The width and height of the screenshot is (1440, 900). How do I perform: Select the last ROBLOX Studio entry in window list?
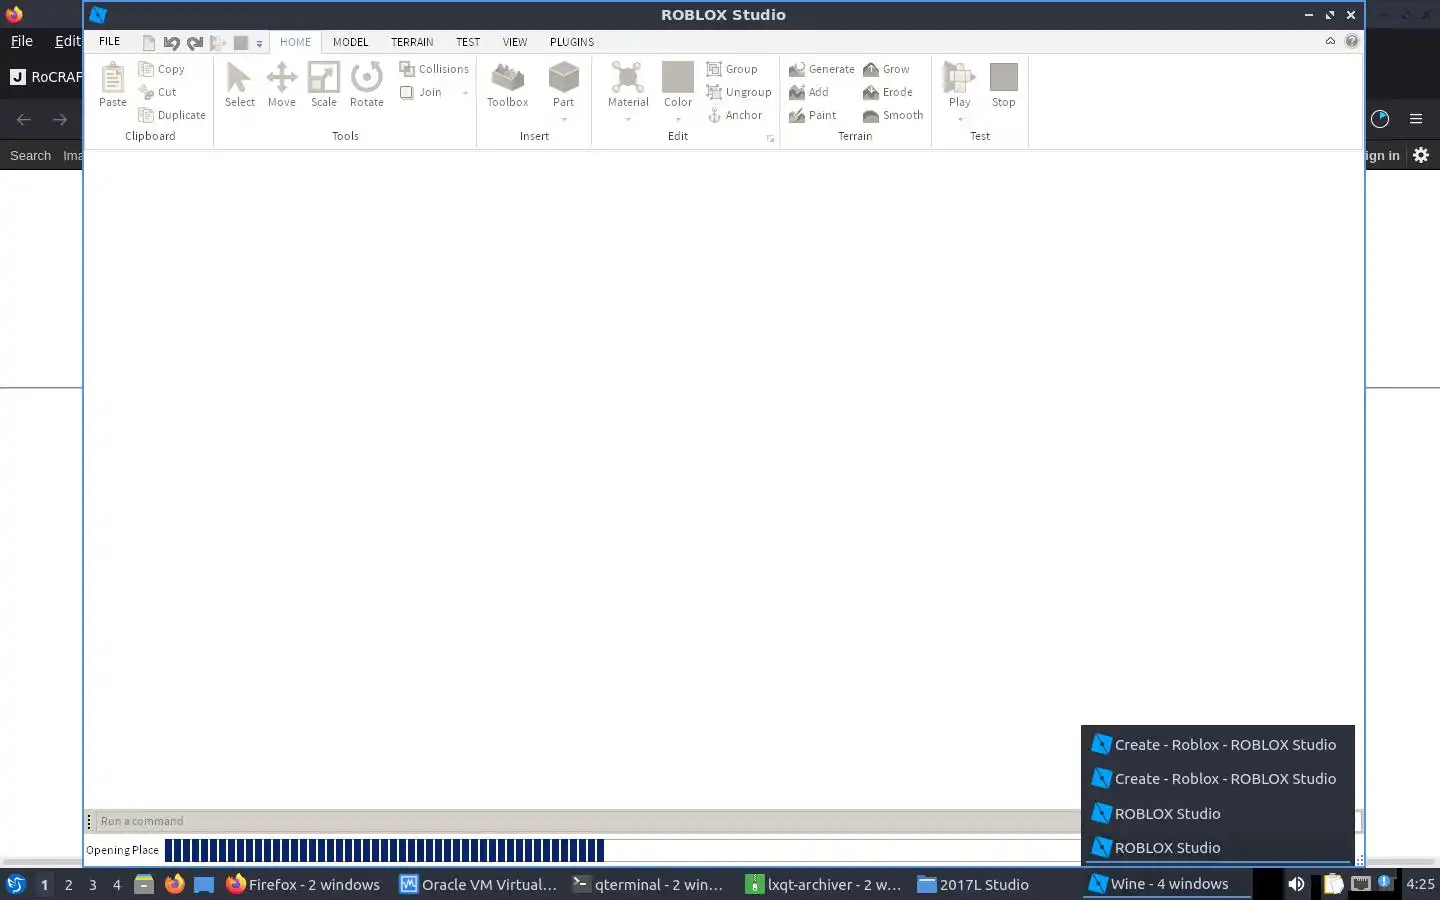coord(1218,847)
